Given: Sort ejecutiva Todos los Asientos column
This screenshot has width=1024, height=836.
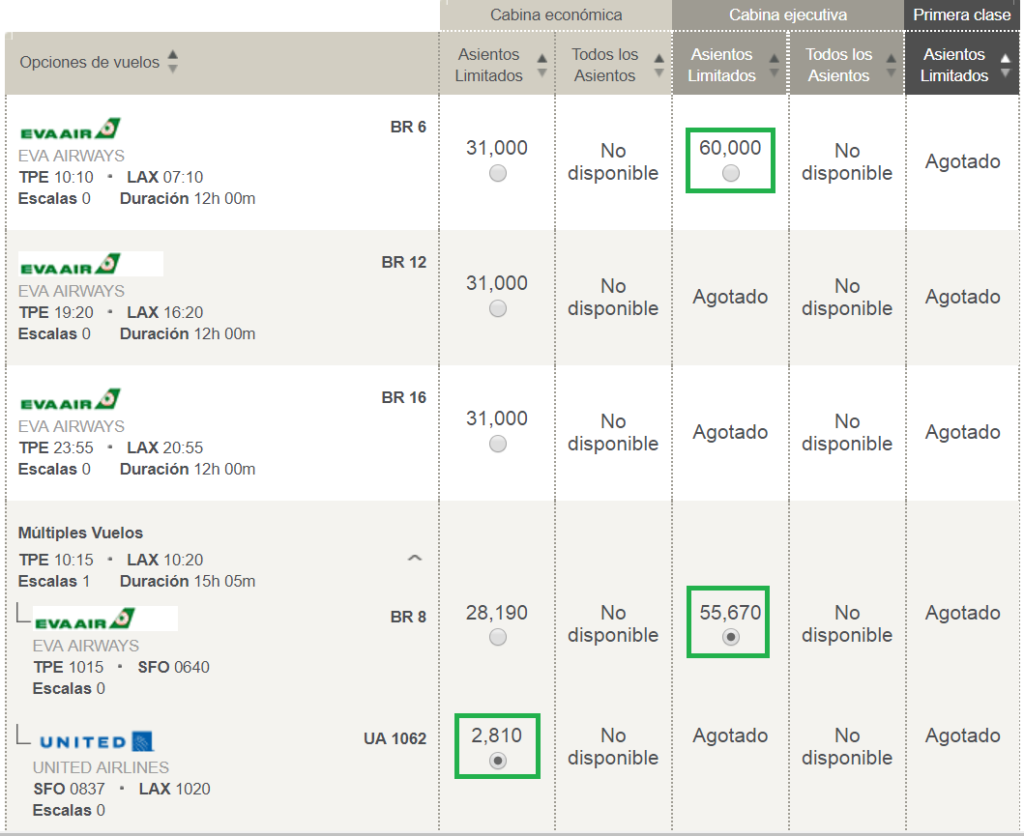Looking at the screenshot, I should click(891, 65).
